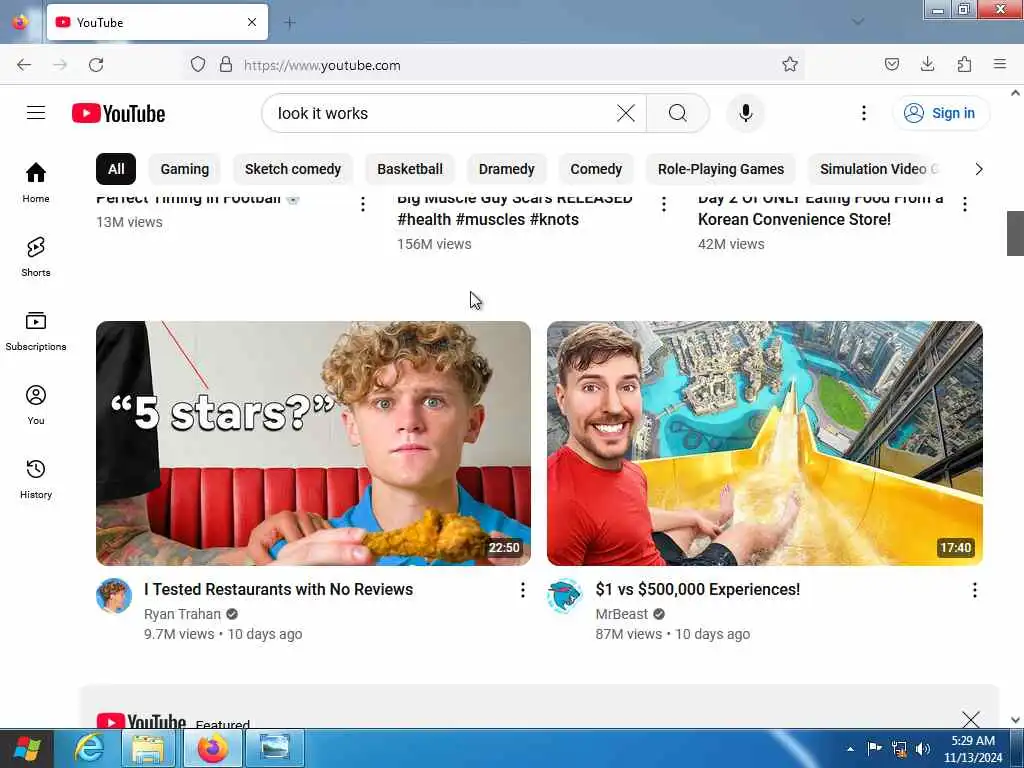Open options for I Tested Restaurants video

[x=522, y=590]
